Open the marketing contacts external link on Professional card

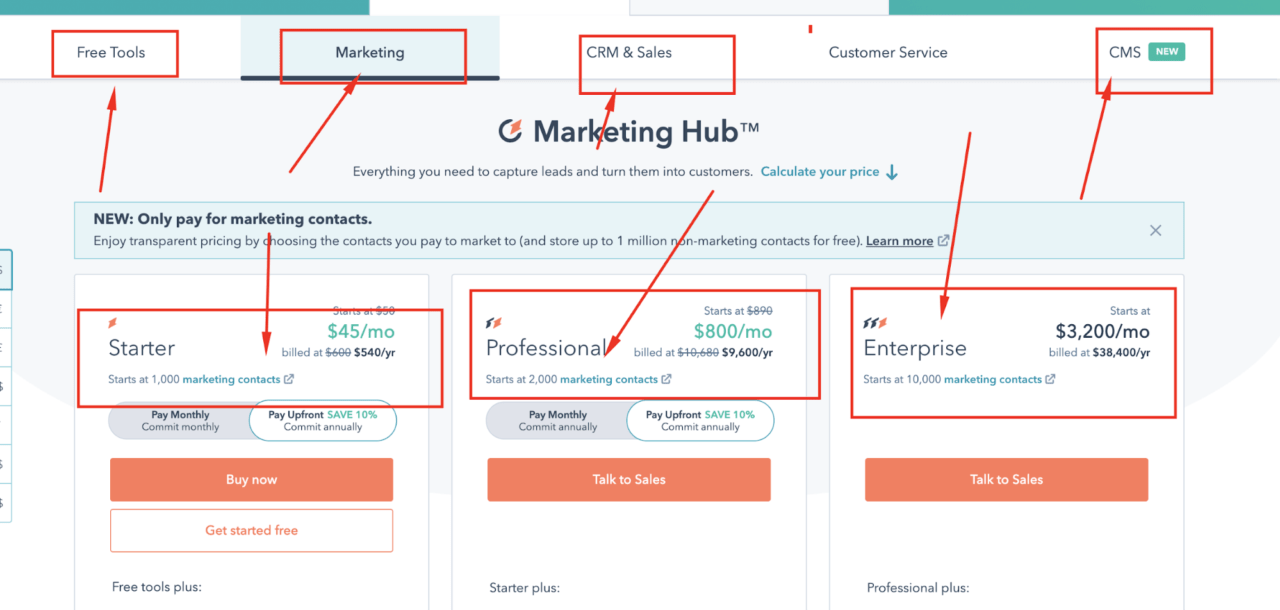[666, 379]
